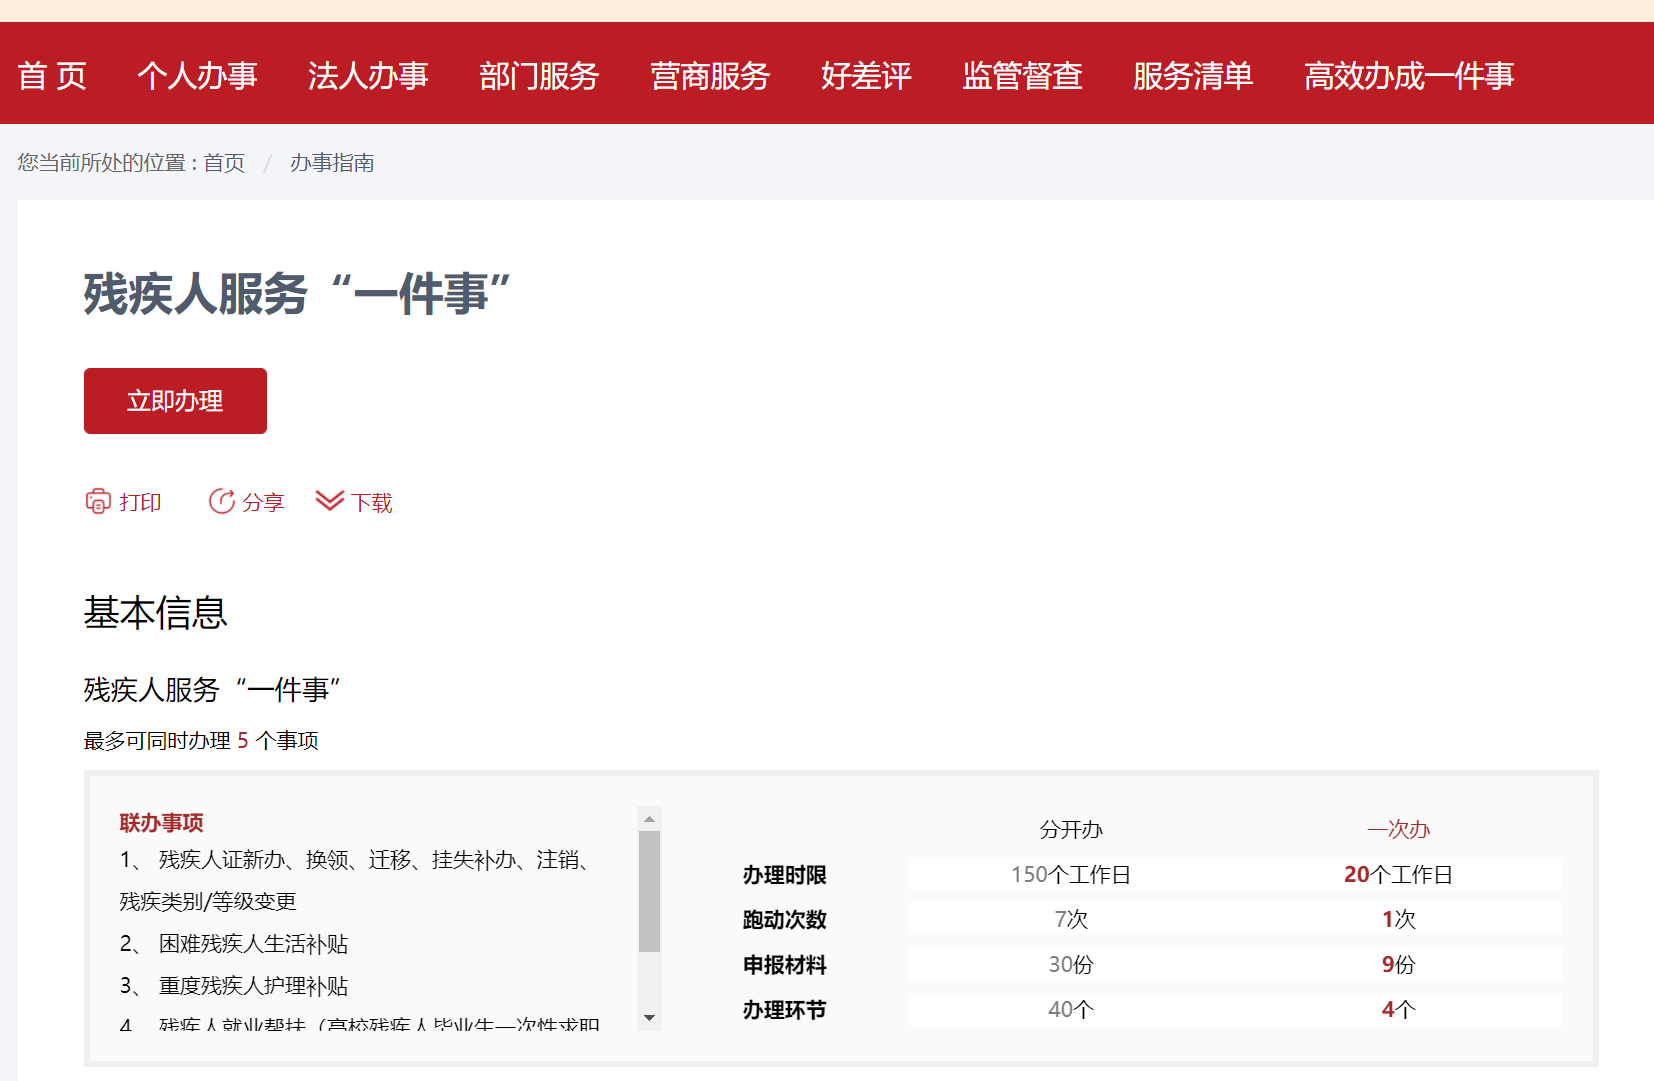Click the download chevron icon beside 下载
1654x1081 pixels.
329,501
